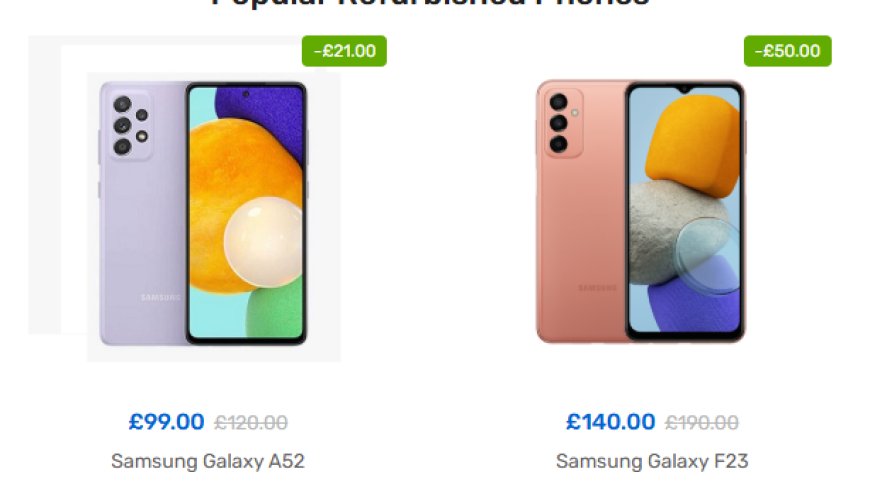Viewport: 870px width, 489px height.
Task: Select the £99.00 sale price
Action: [166, 422]
